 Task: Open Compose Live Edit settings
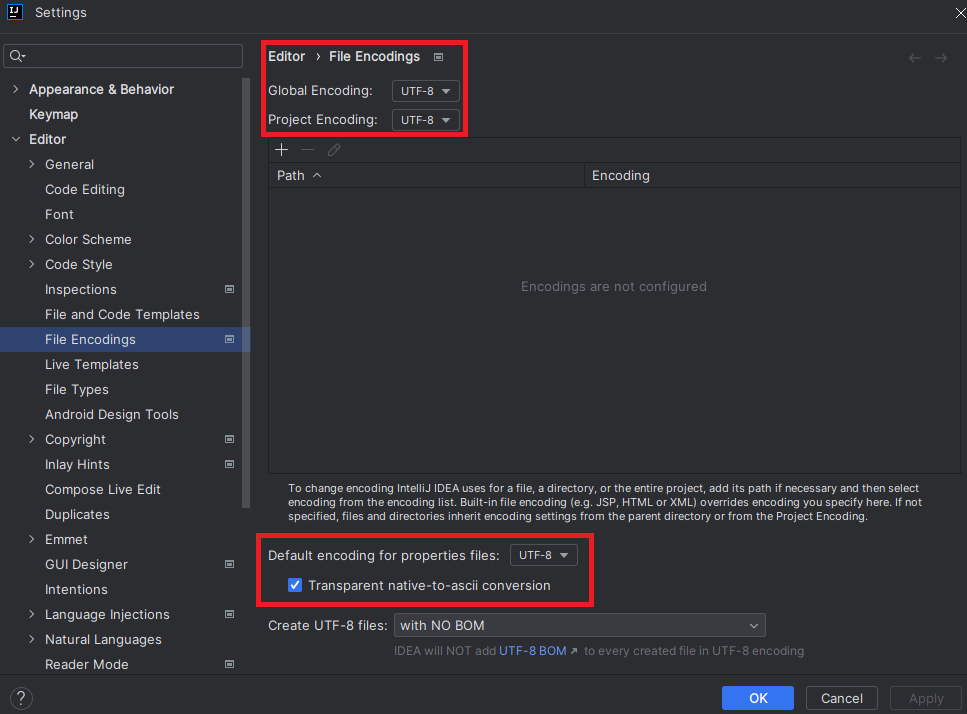(103, 490)
